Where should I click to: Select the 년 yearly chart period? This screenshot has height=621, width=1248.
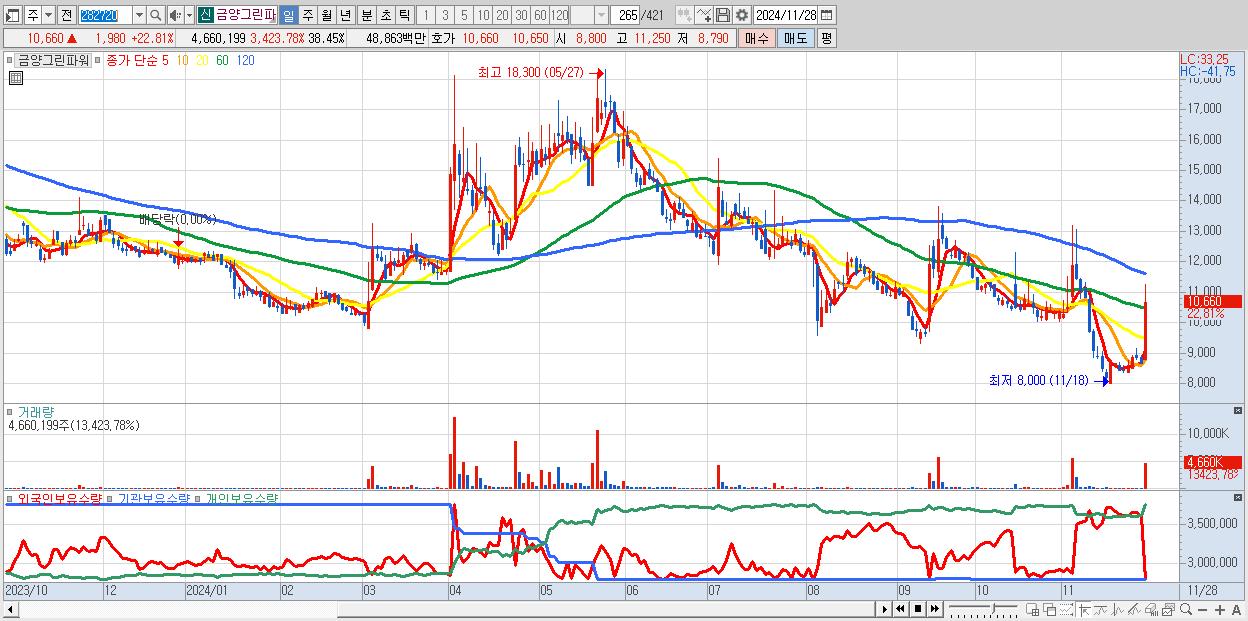click(345, 15)
